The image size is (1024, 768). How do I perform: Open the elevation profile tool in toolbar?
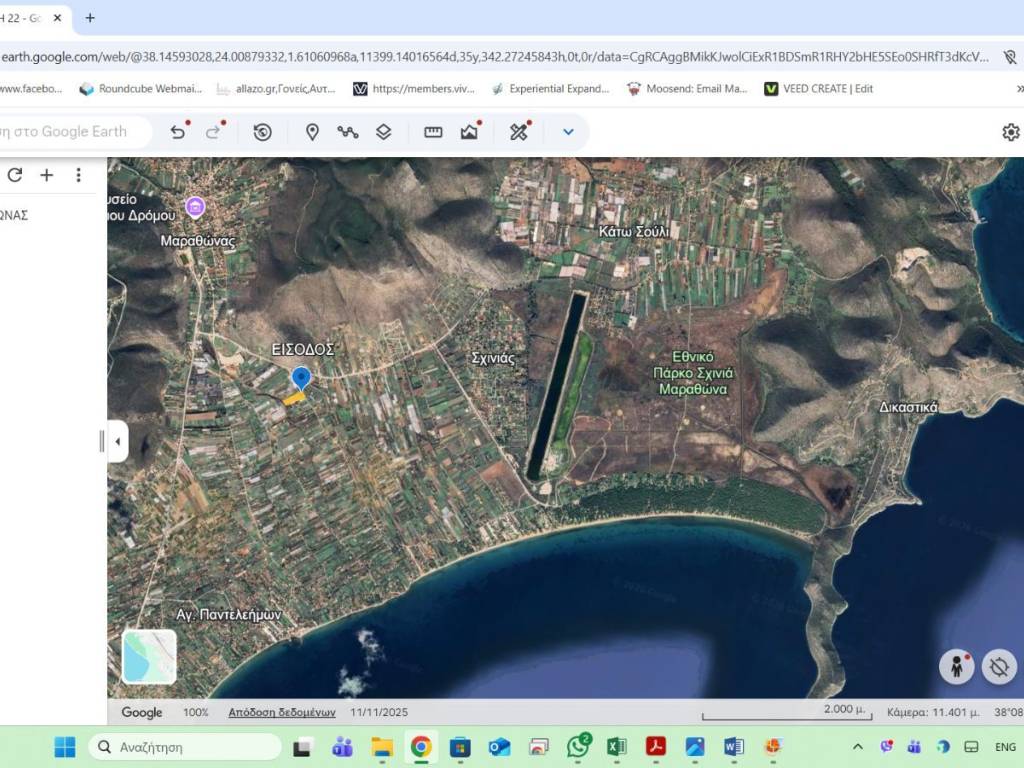[469, 132]
